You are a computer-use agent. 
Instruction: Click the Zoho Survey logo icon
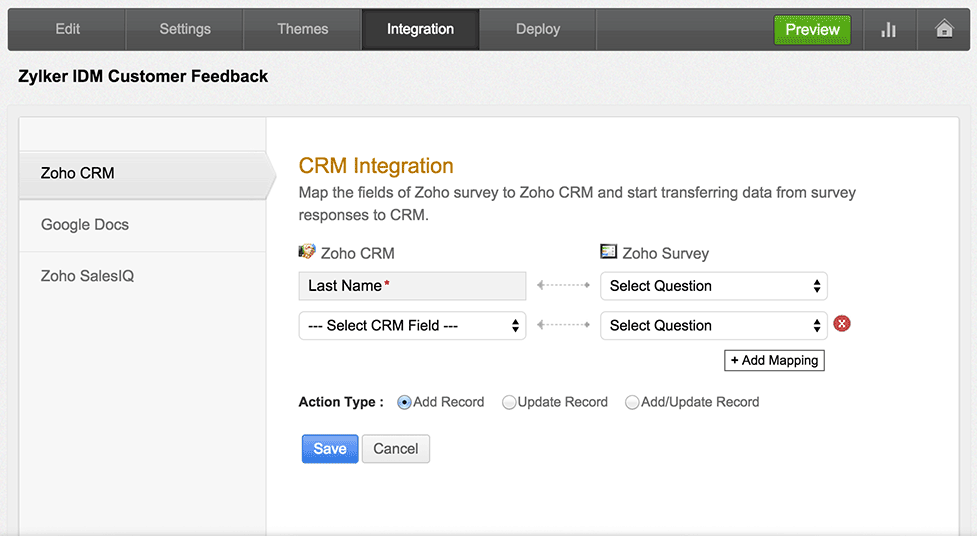608,251
